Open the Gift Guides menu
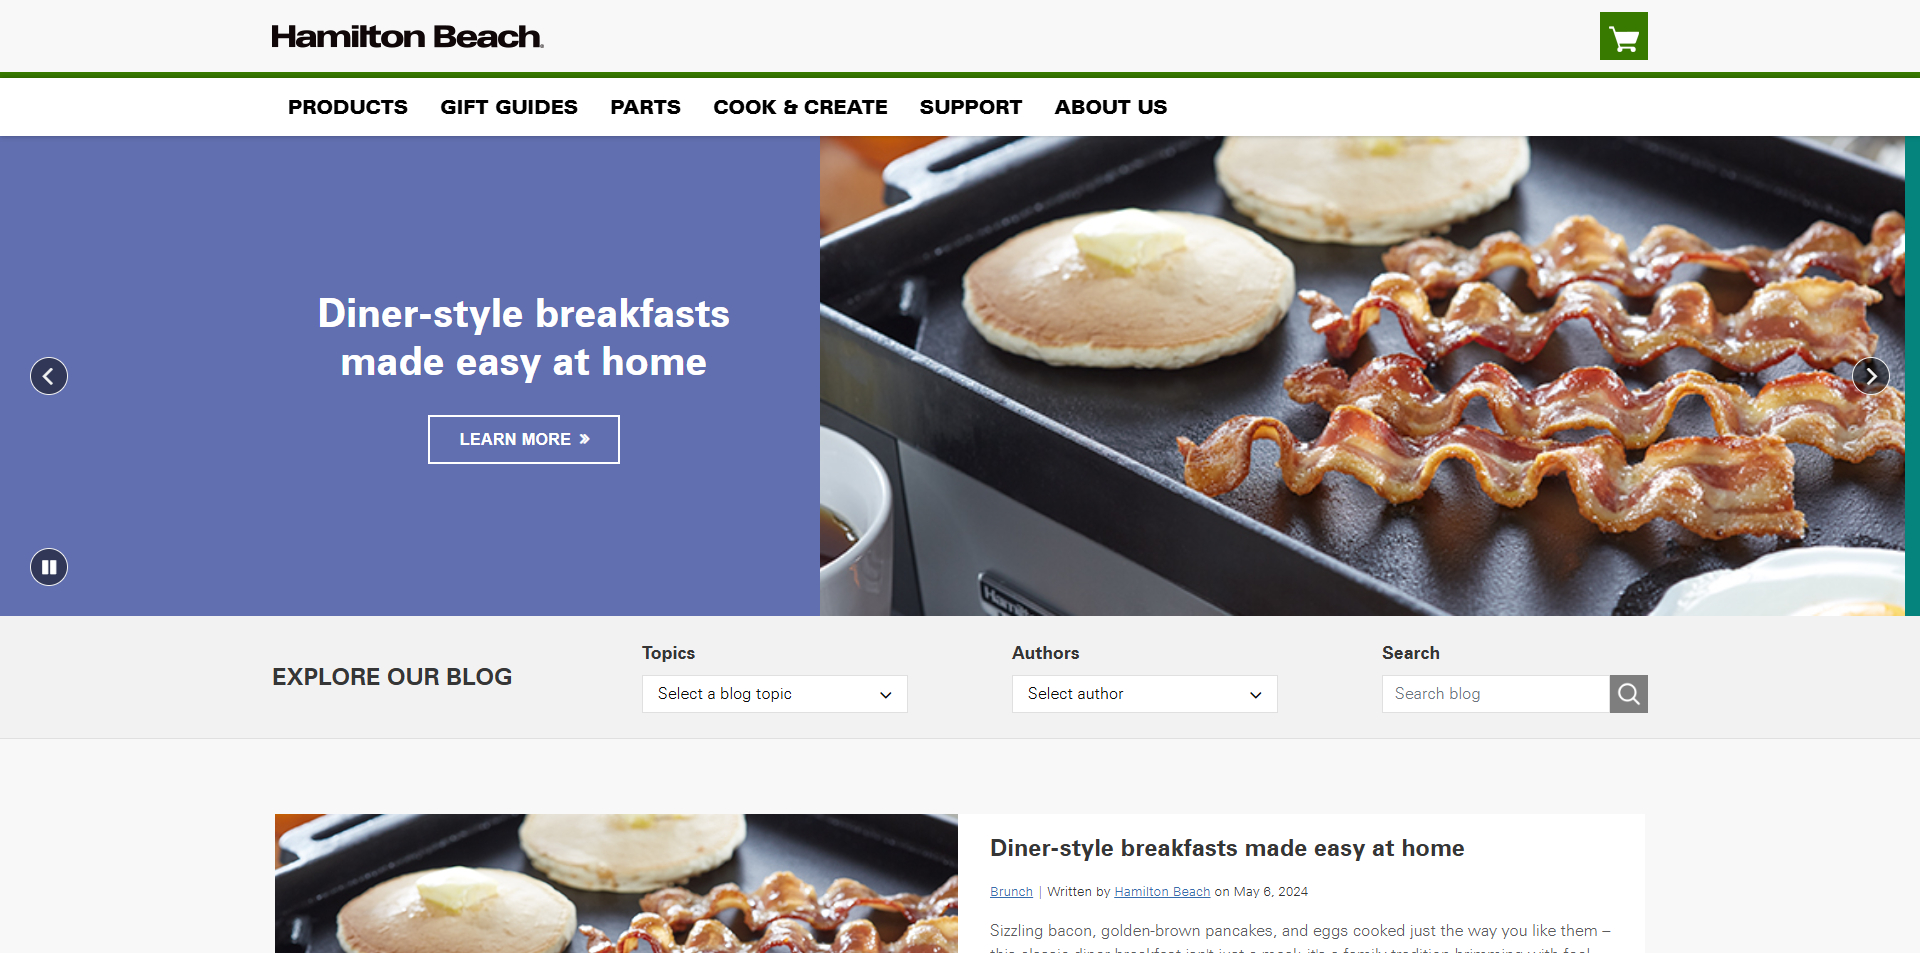 click(x=509, y=107)
